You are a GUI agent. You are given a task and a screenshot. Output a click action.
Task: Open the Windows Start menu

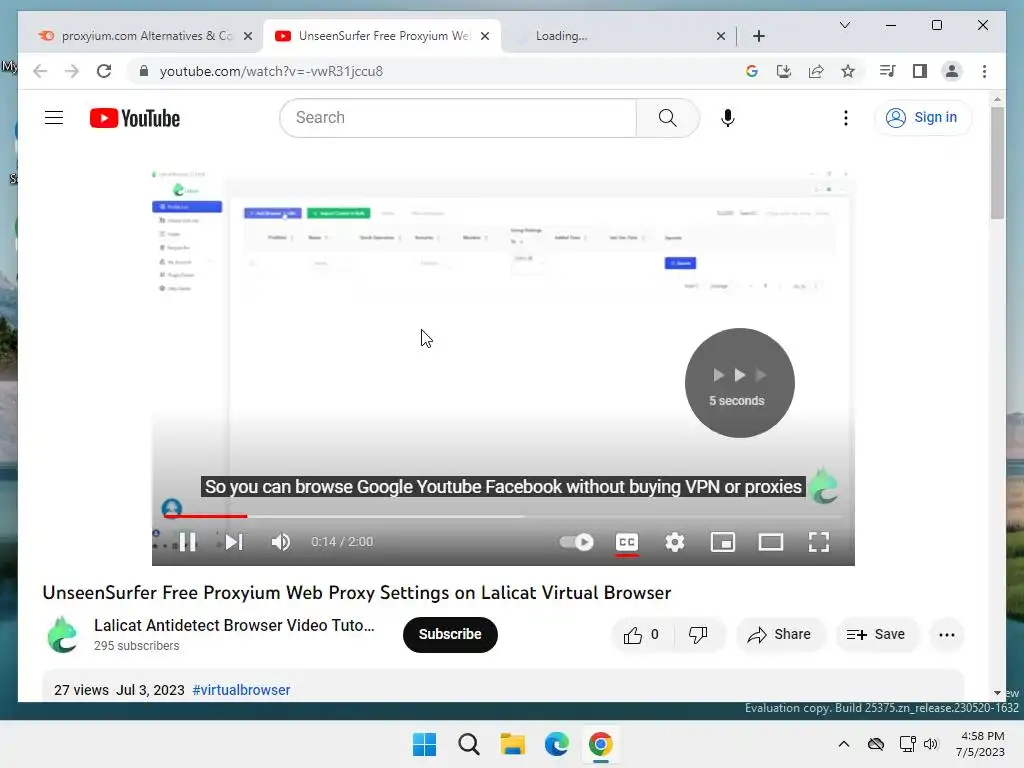[x=424, y=744]
